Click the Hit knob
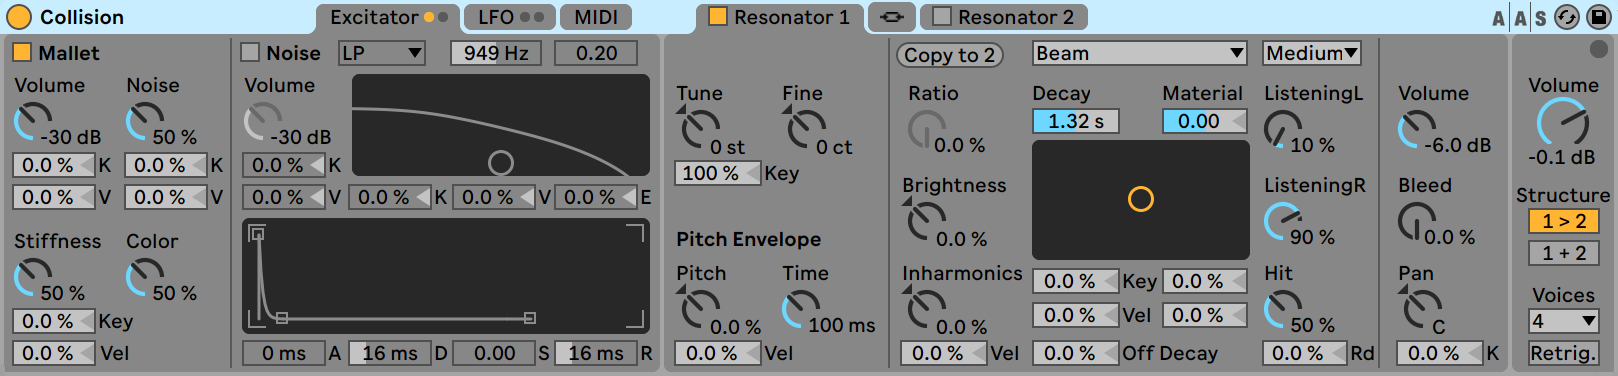The height and width of the screenshot is (376, 1618). pos(1283,310)
